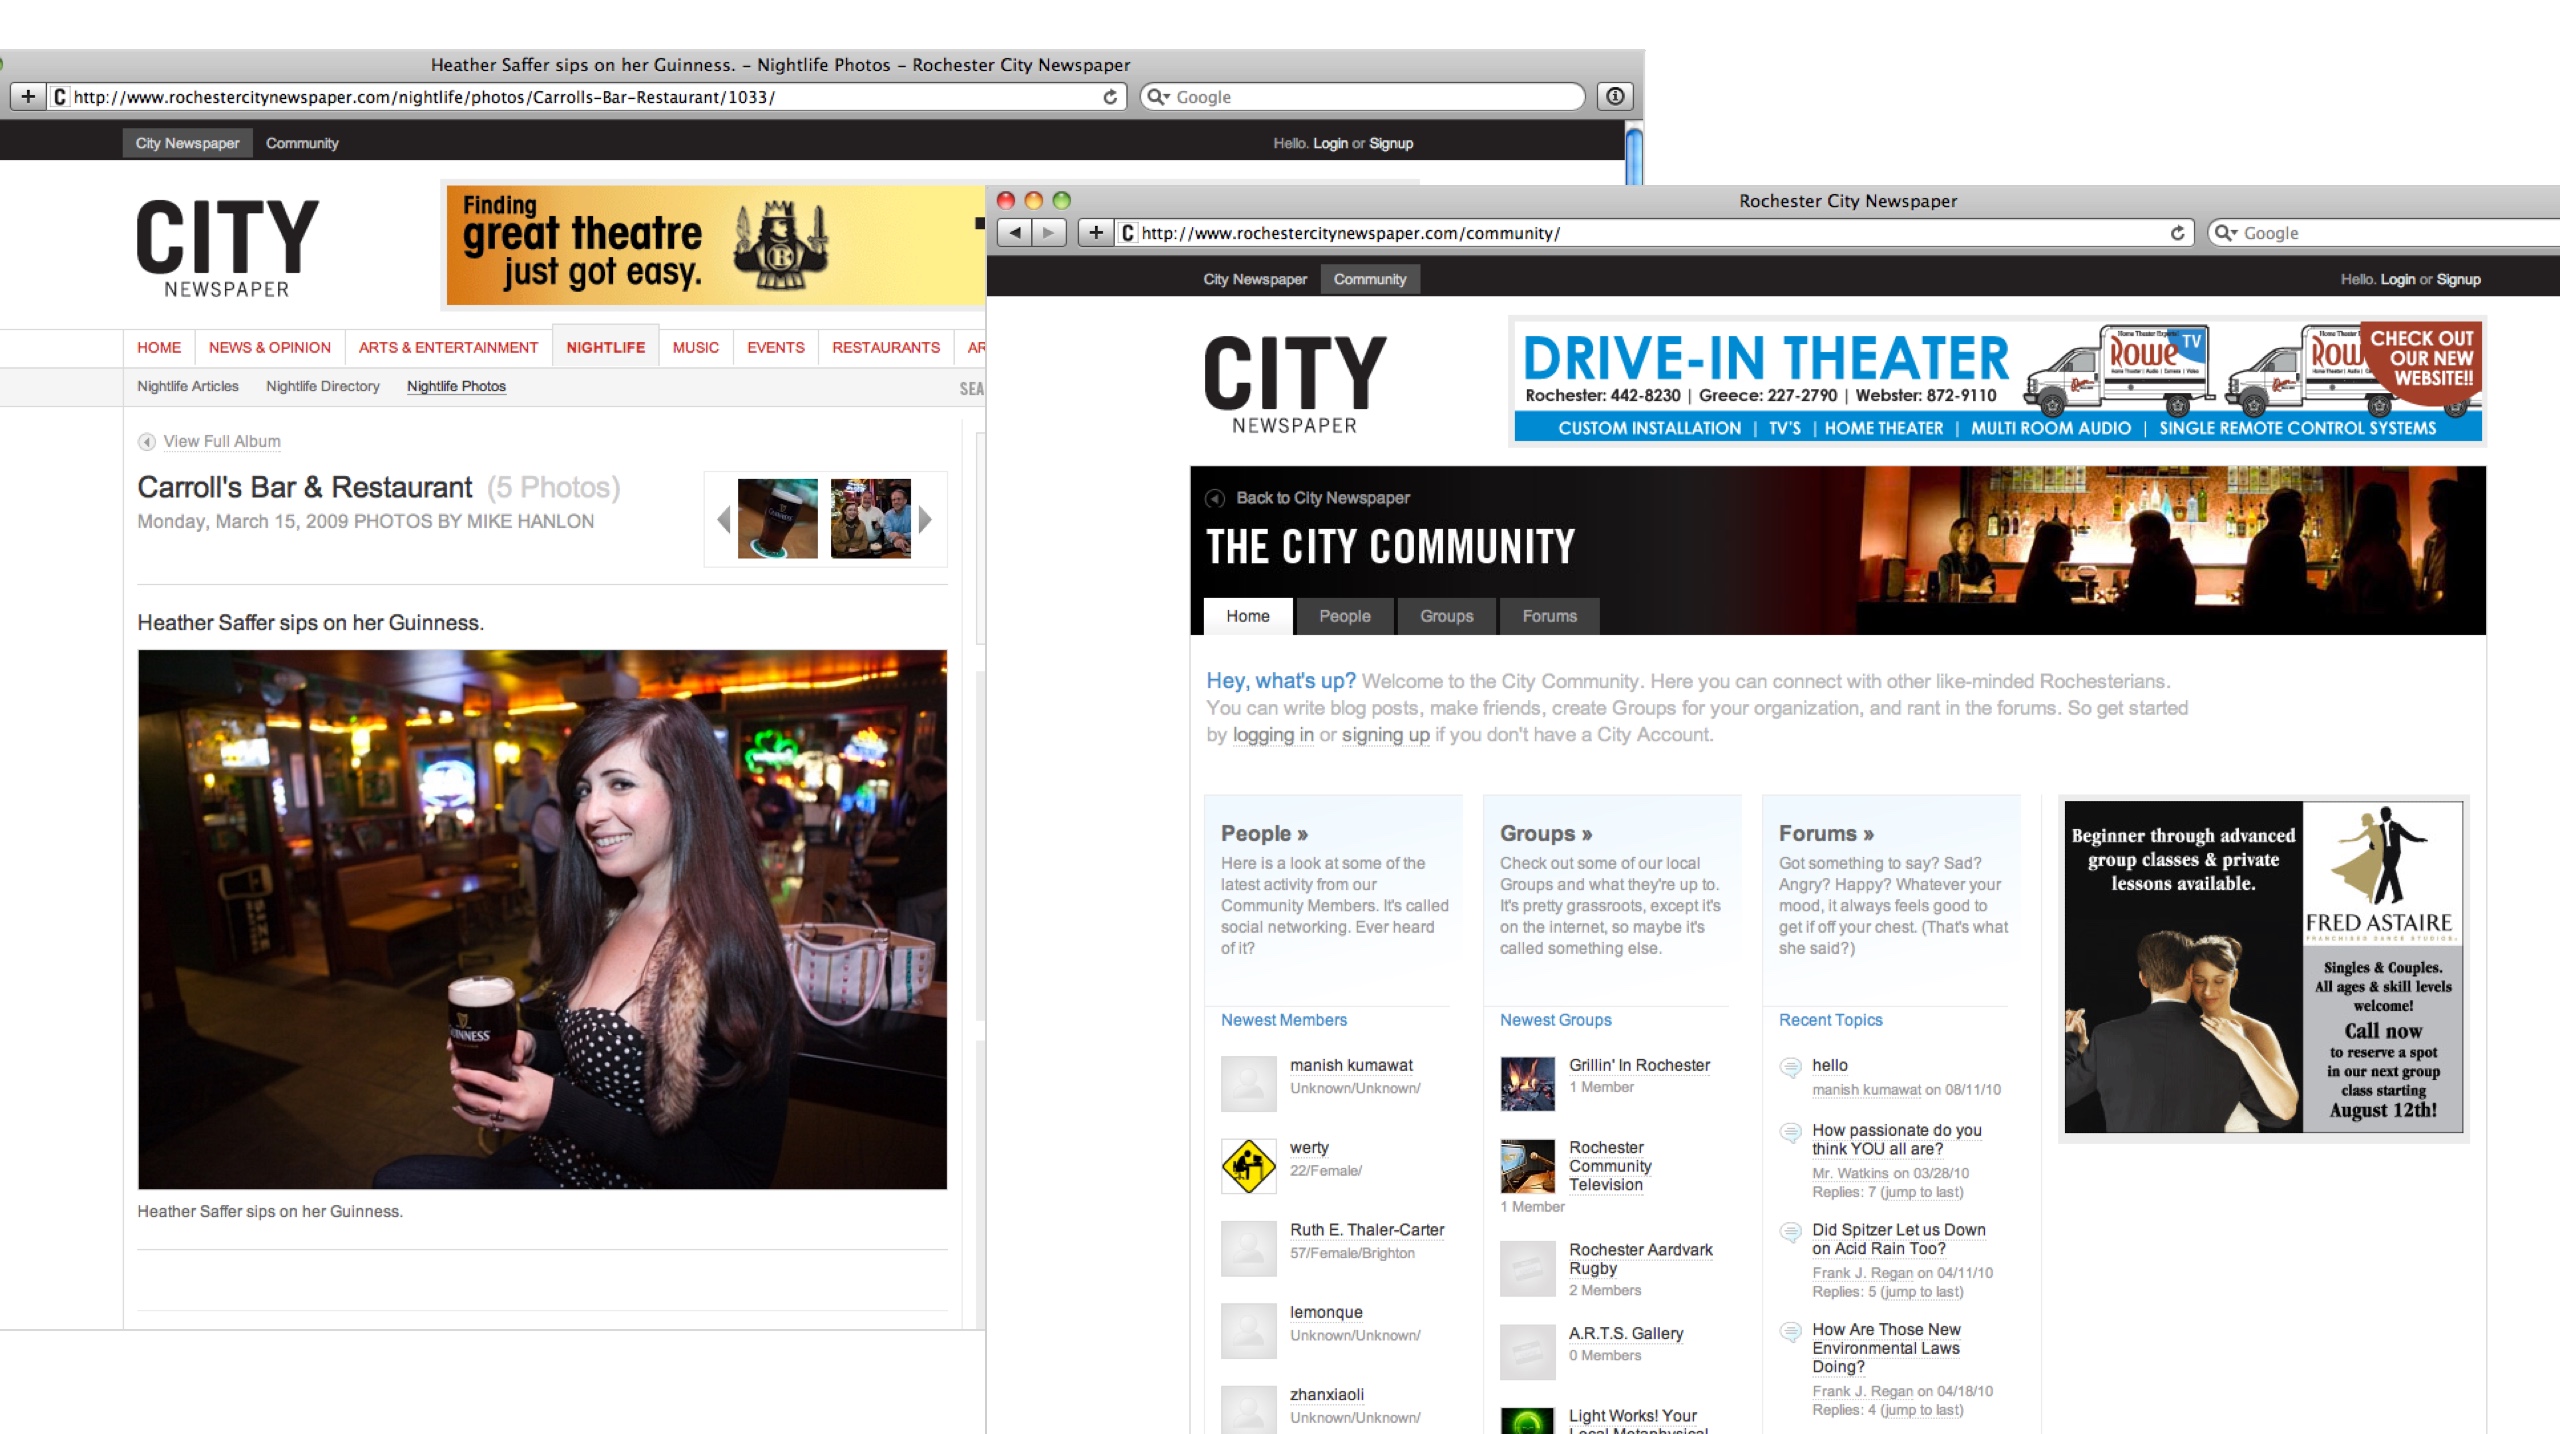Open manish kumawat's profile
2560x1434 pixels.
coord(1351,1065)
